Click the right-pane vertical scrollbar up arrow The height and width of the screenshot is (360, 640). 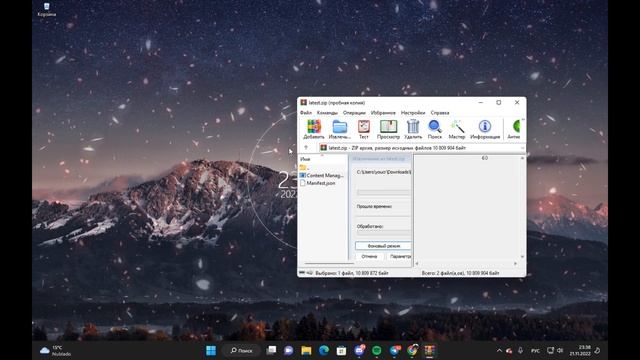point(522,158)
